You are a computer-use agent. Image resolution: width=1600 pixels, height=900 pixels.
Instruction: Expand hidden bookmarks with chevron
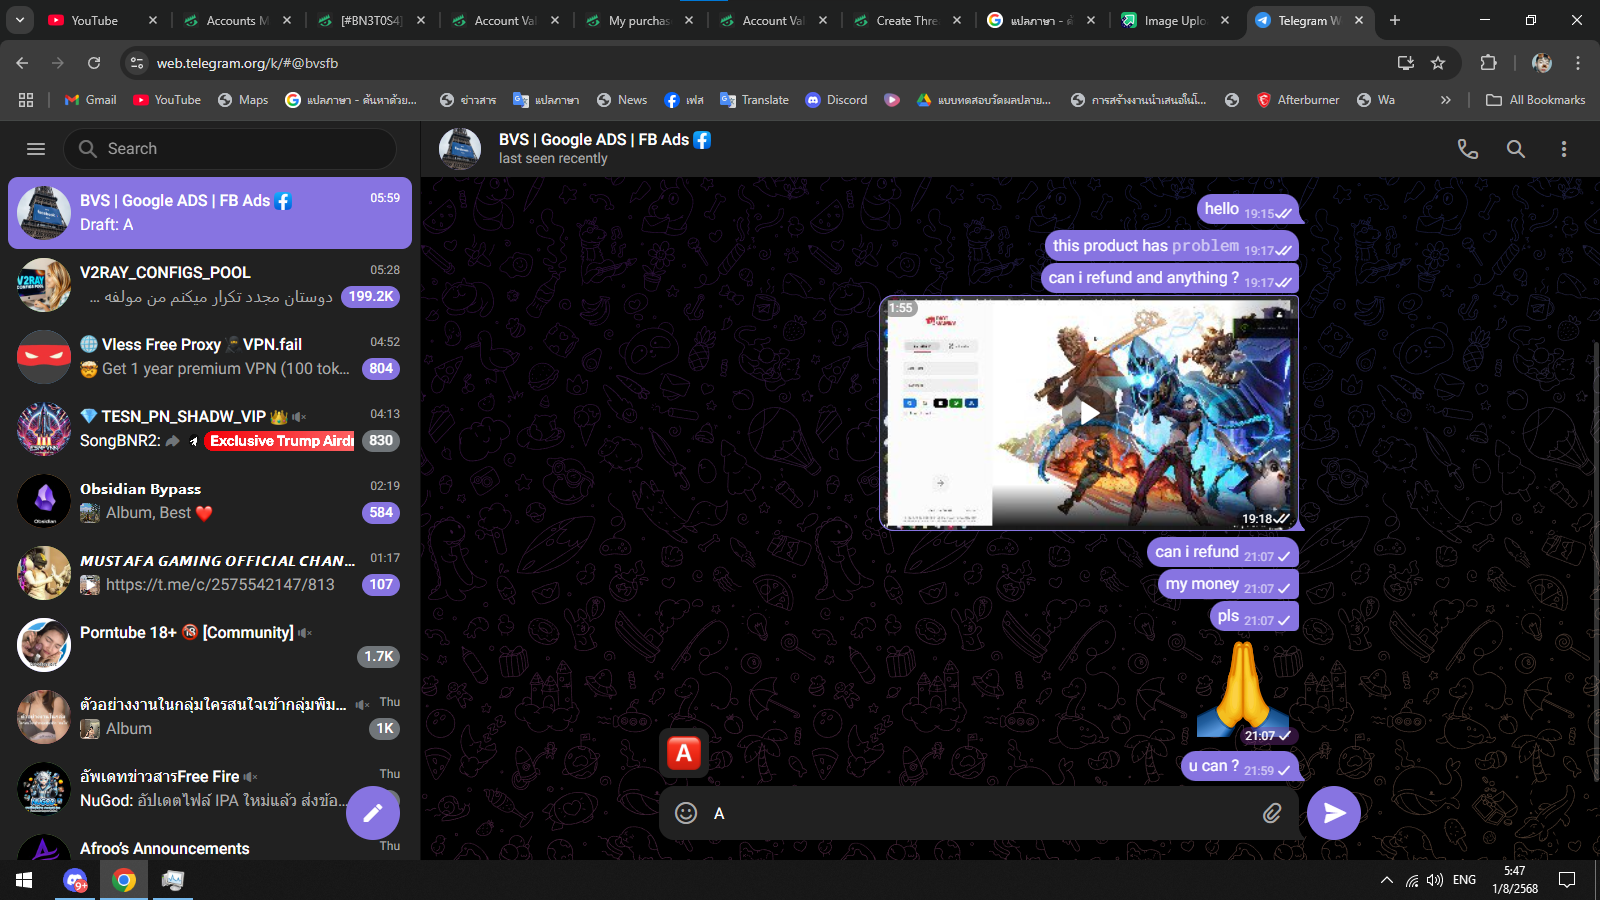[x=1445, y=100]
